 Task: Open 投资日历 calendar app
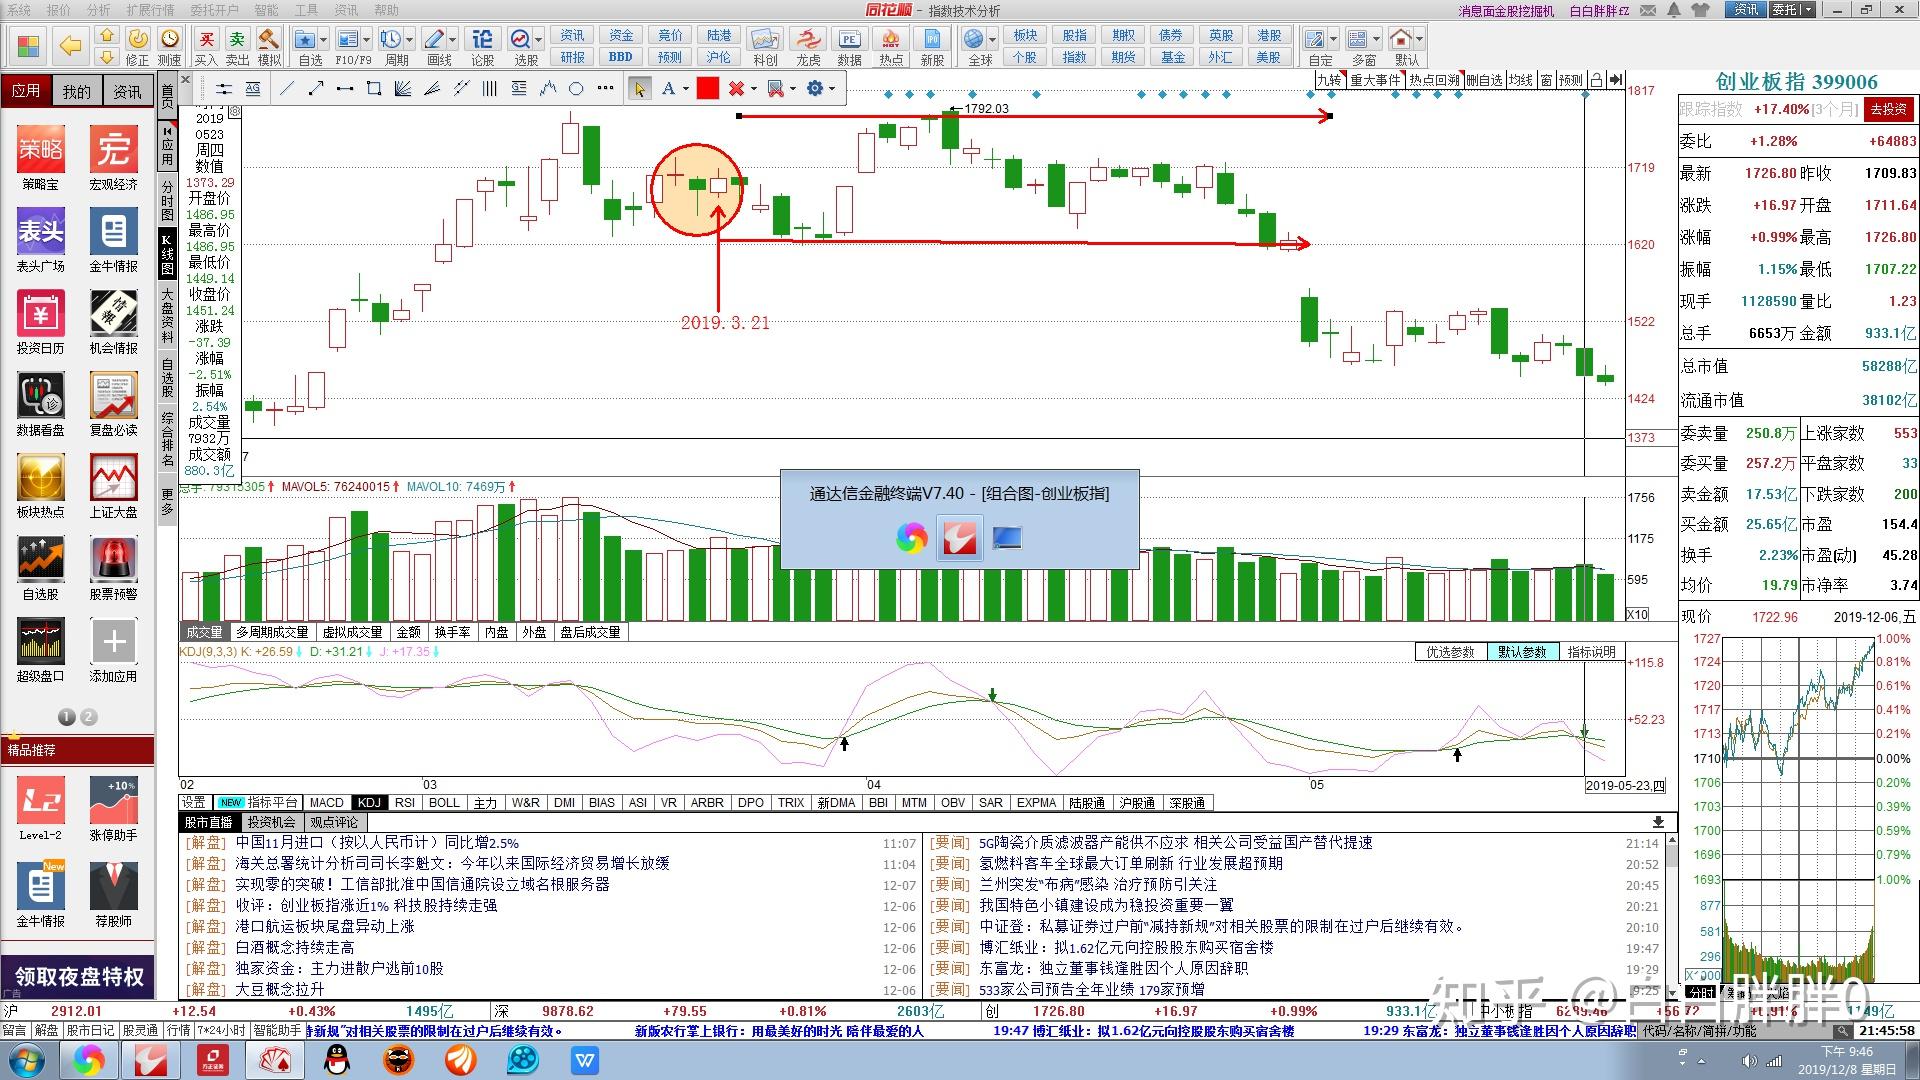[40, 321]
